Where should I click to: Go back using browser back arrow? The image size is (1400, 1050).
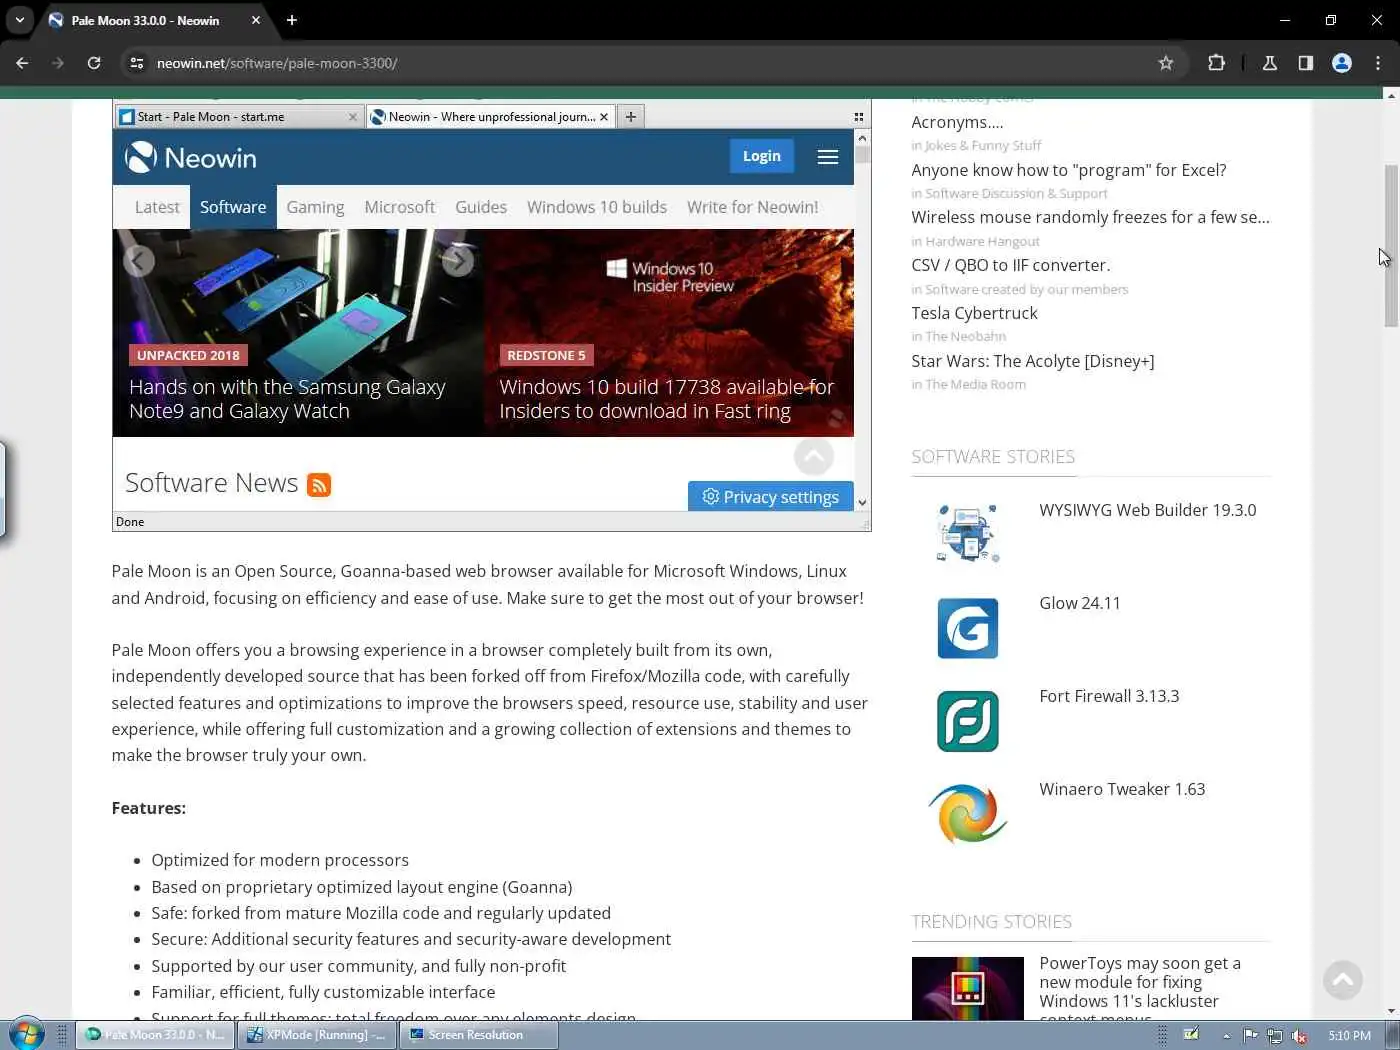click(x=22, y=63)
